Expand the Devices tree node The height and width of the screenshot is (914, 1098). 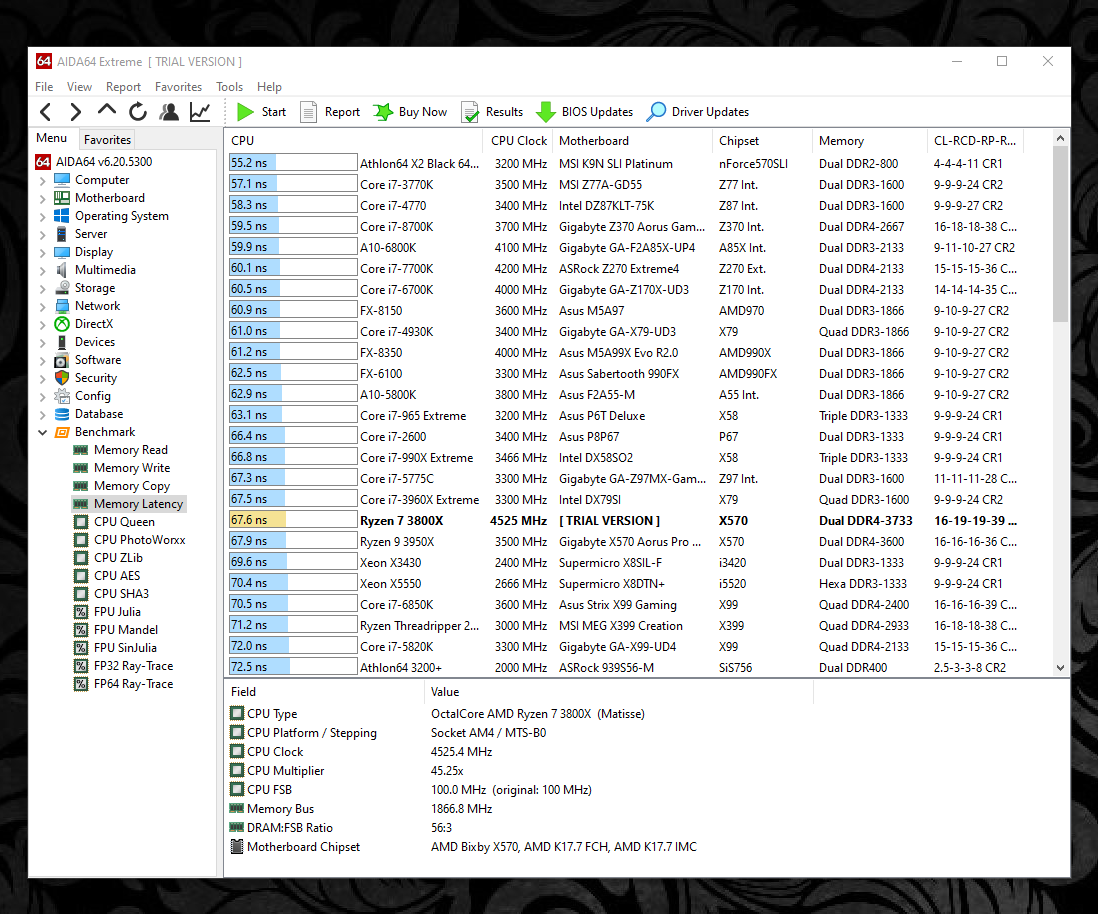(43, 342)
